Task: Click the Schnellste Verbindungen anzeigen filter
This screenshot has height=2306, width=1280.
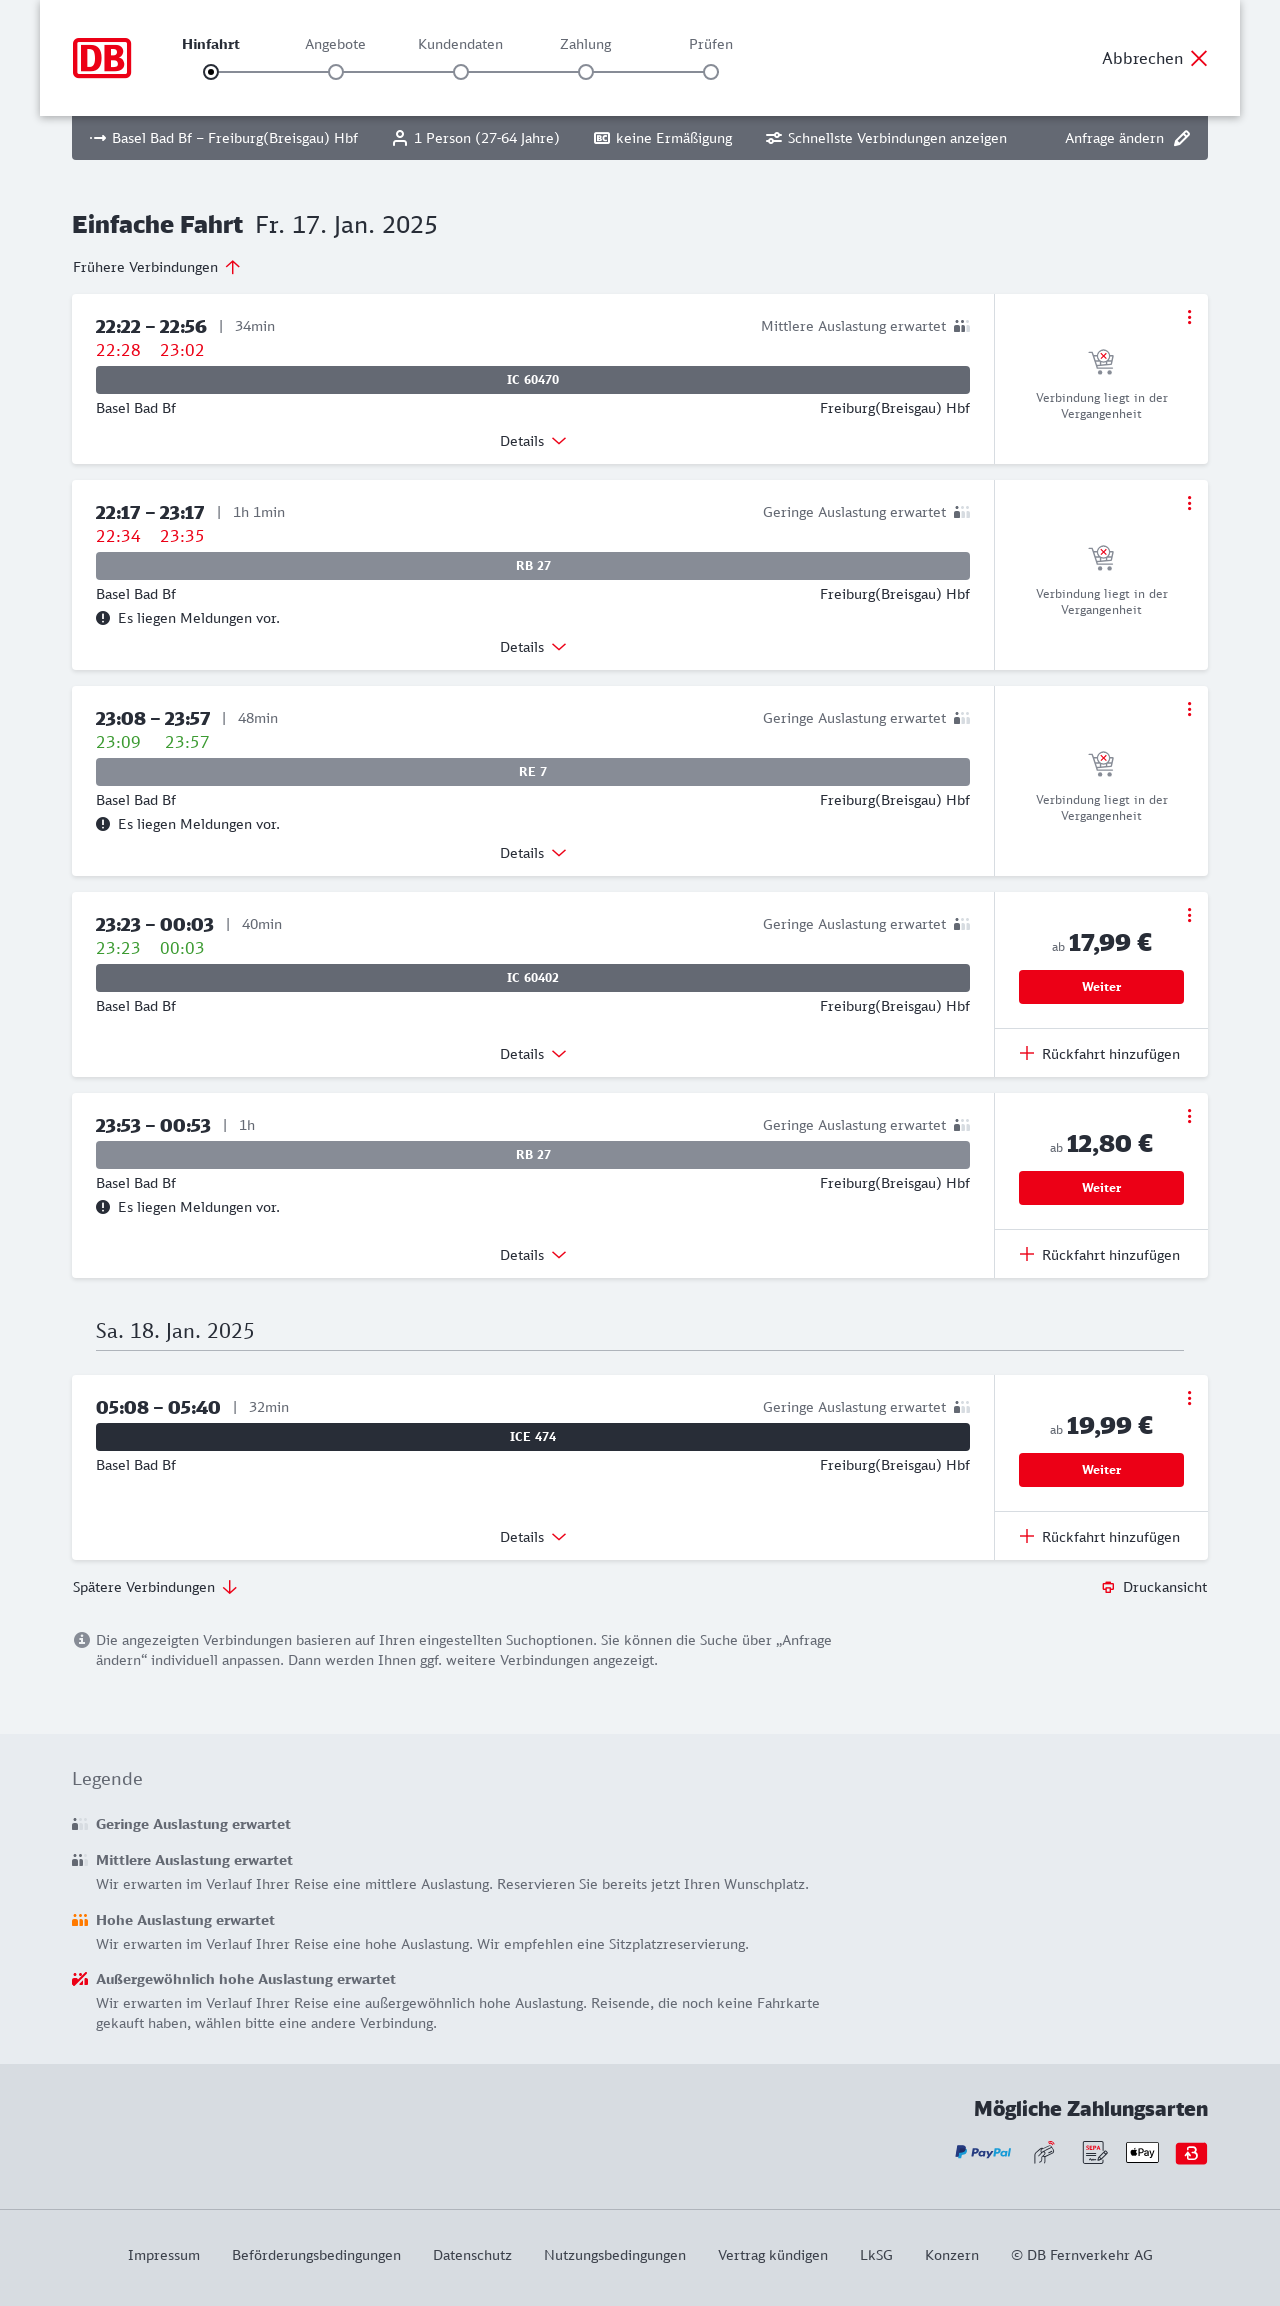Action: 886,138
